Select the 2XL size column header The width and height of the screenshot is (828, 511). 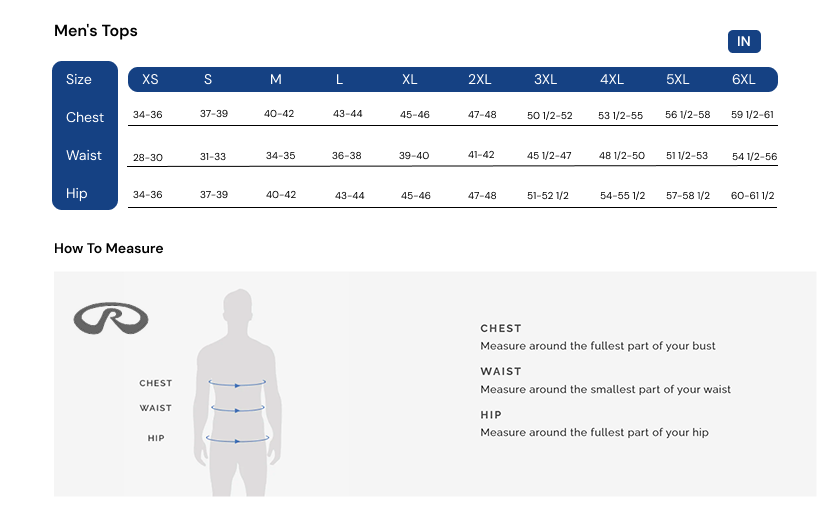[x=480, y=79]
